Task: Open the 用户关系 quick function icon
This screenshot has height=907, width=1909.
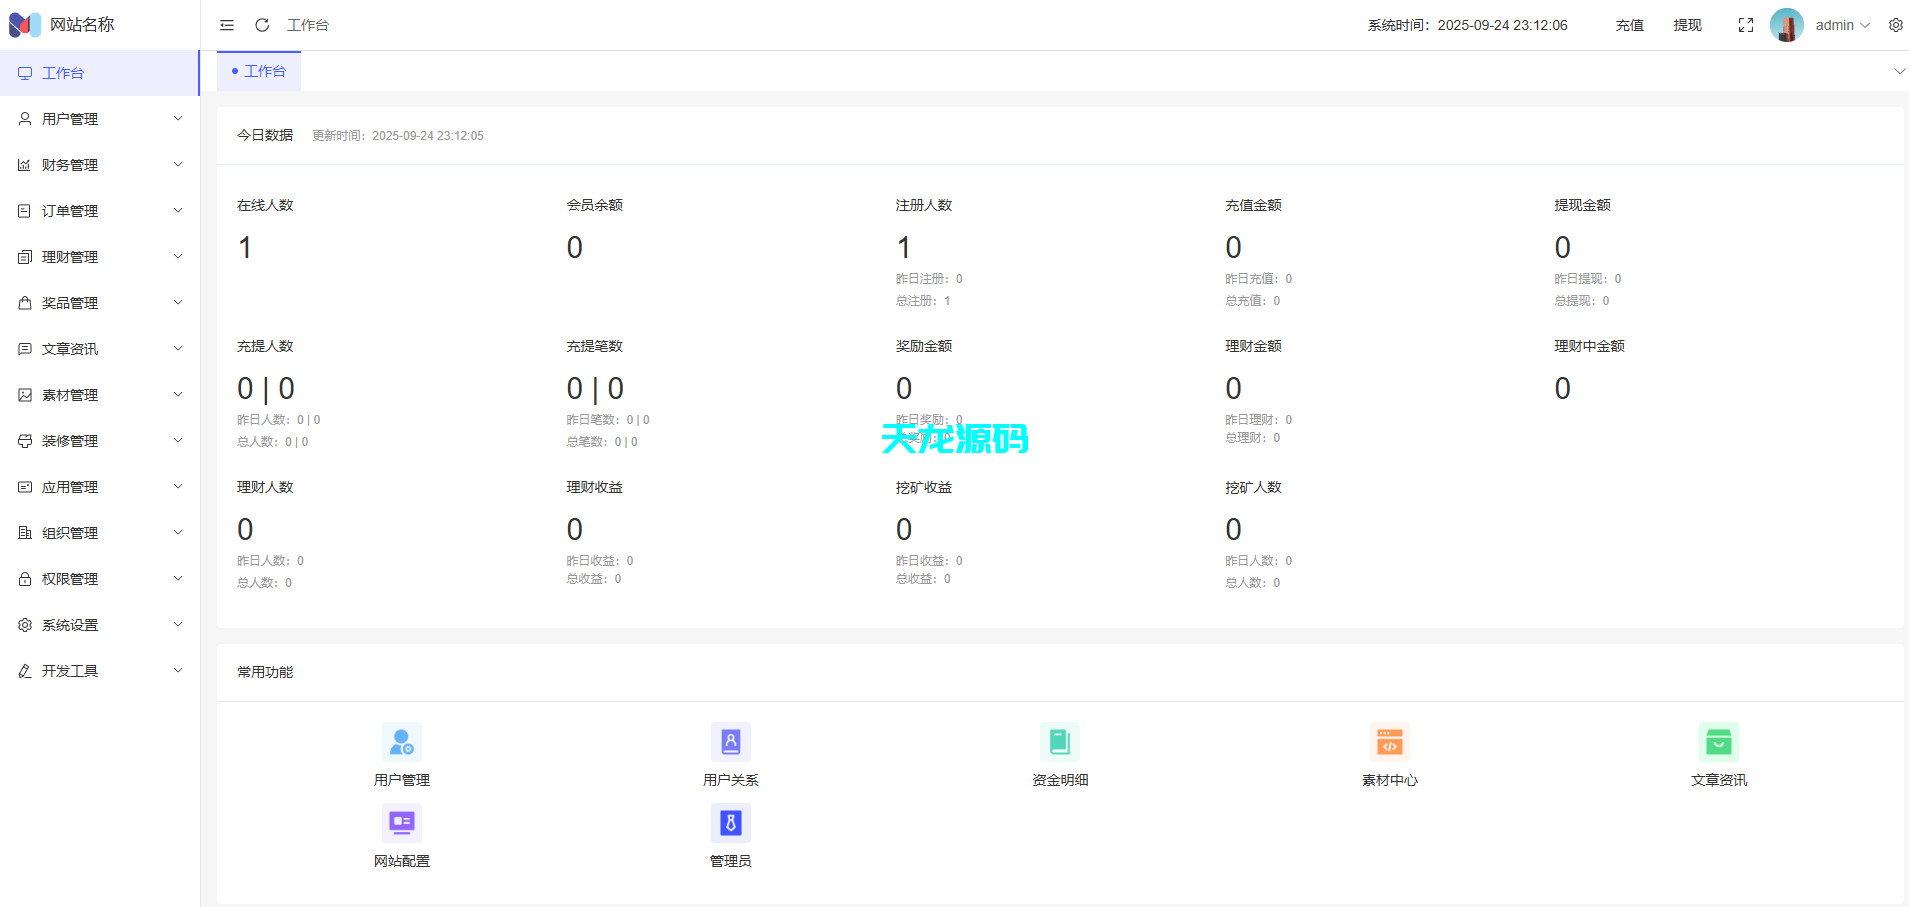Action: (x=730, y=741)
